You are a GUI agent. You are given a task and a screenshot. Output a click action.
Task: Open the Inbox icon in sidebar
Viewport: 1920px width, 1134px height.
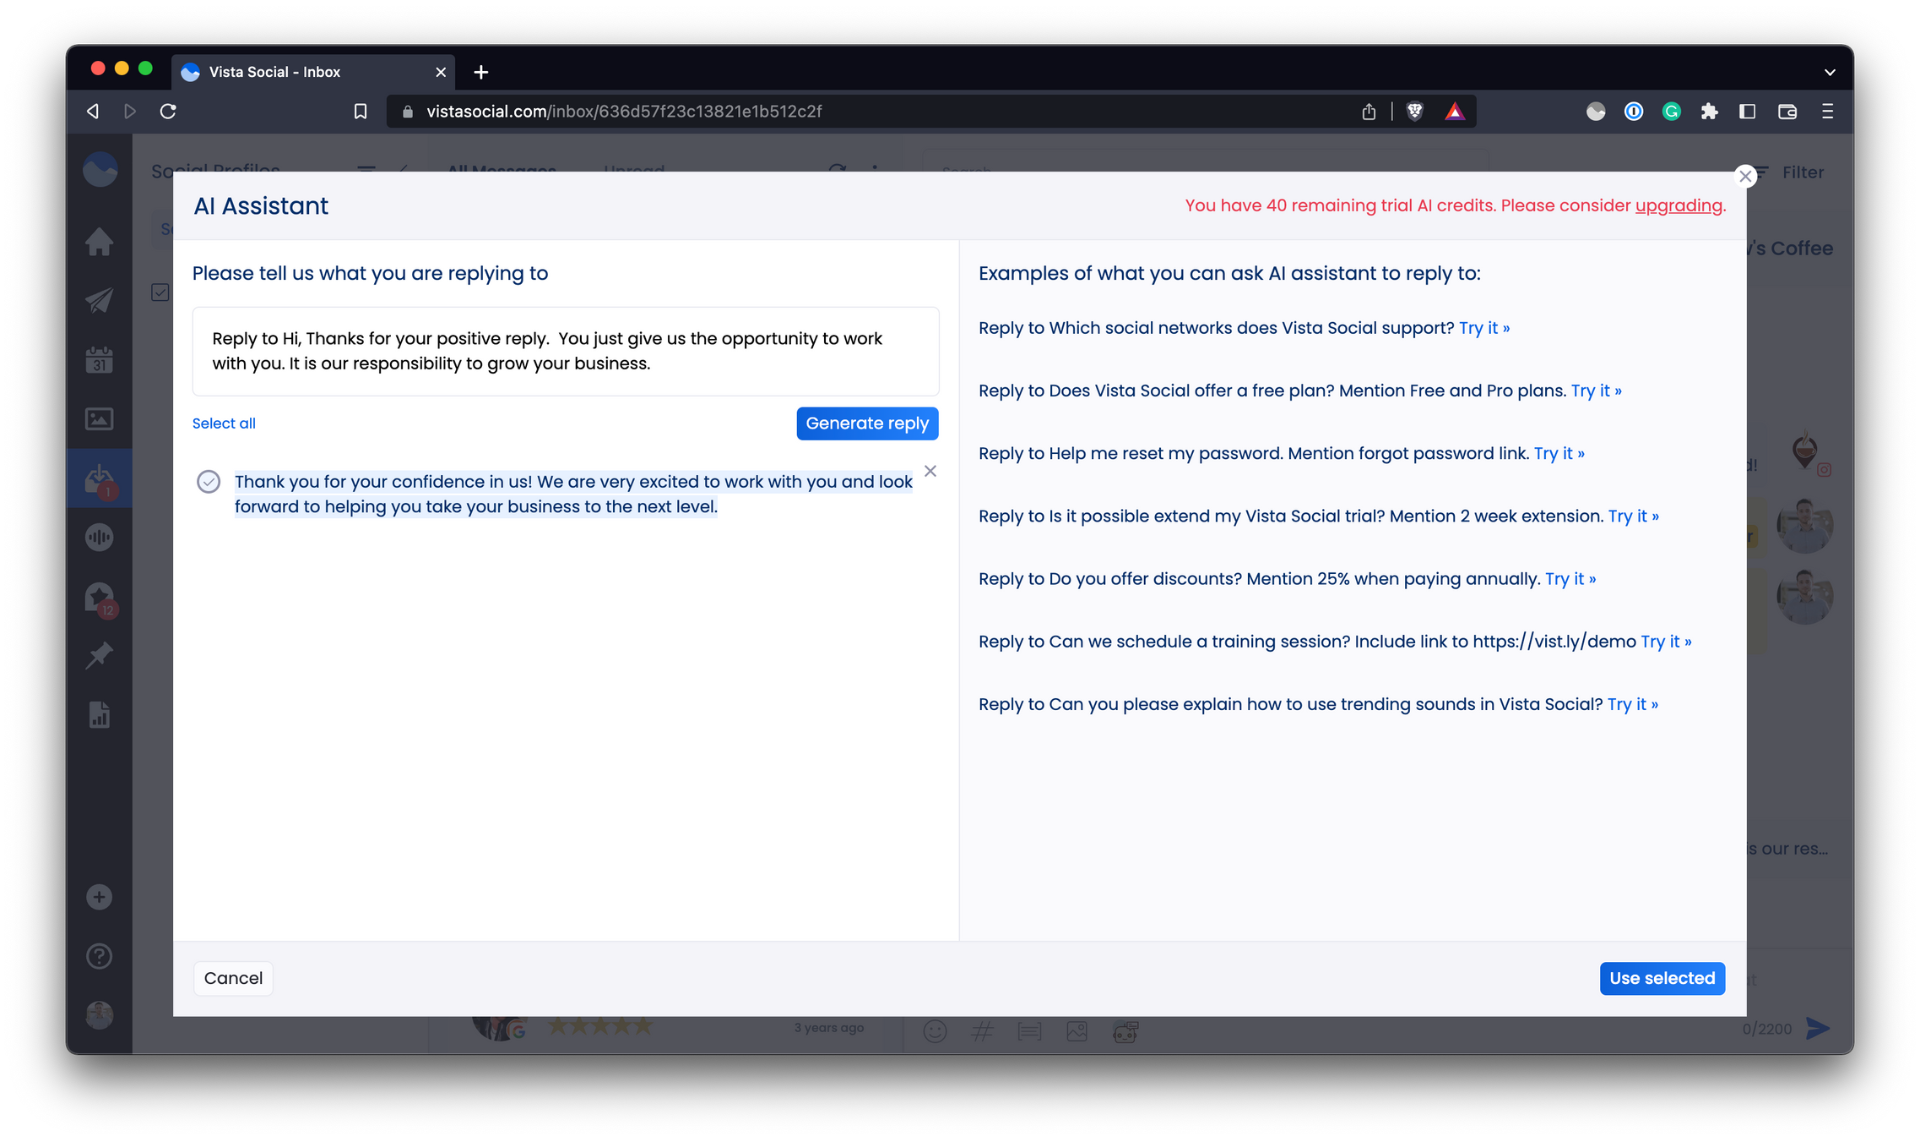[x=99, y=479]
